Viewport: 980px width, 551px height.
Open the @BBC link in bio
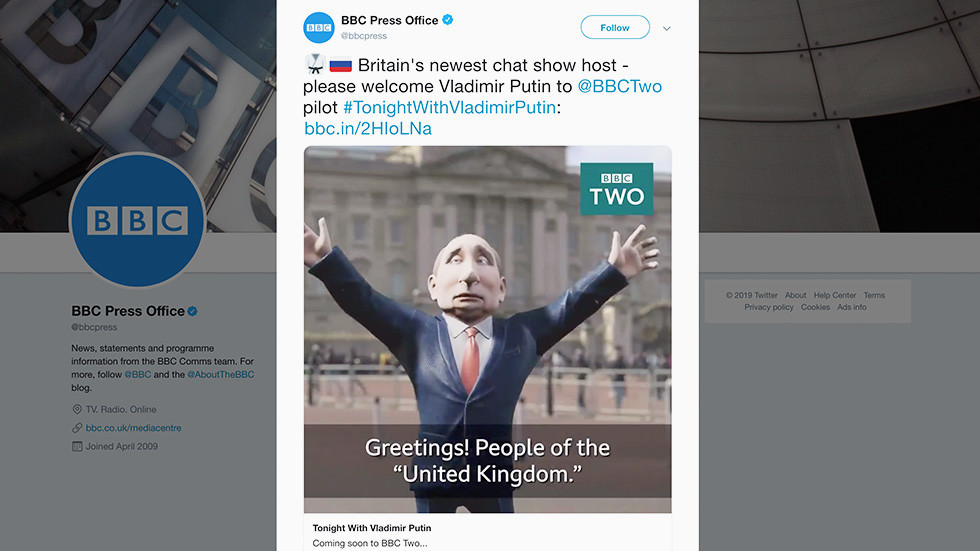[138, 374]
